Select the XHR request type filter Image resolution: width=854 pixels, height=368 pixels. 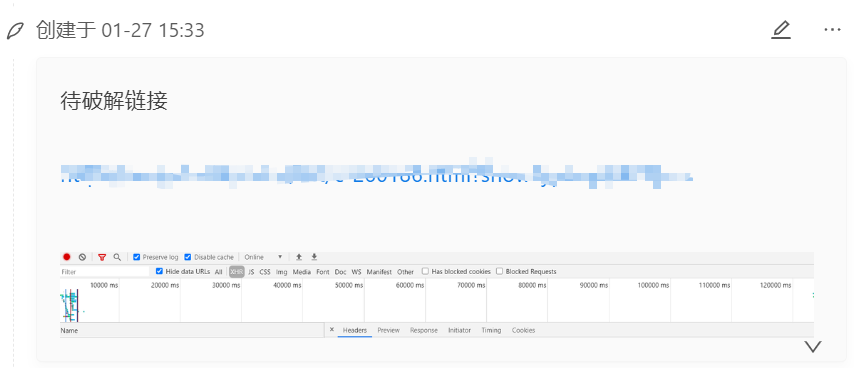(x=237, y=272)
